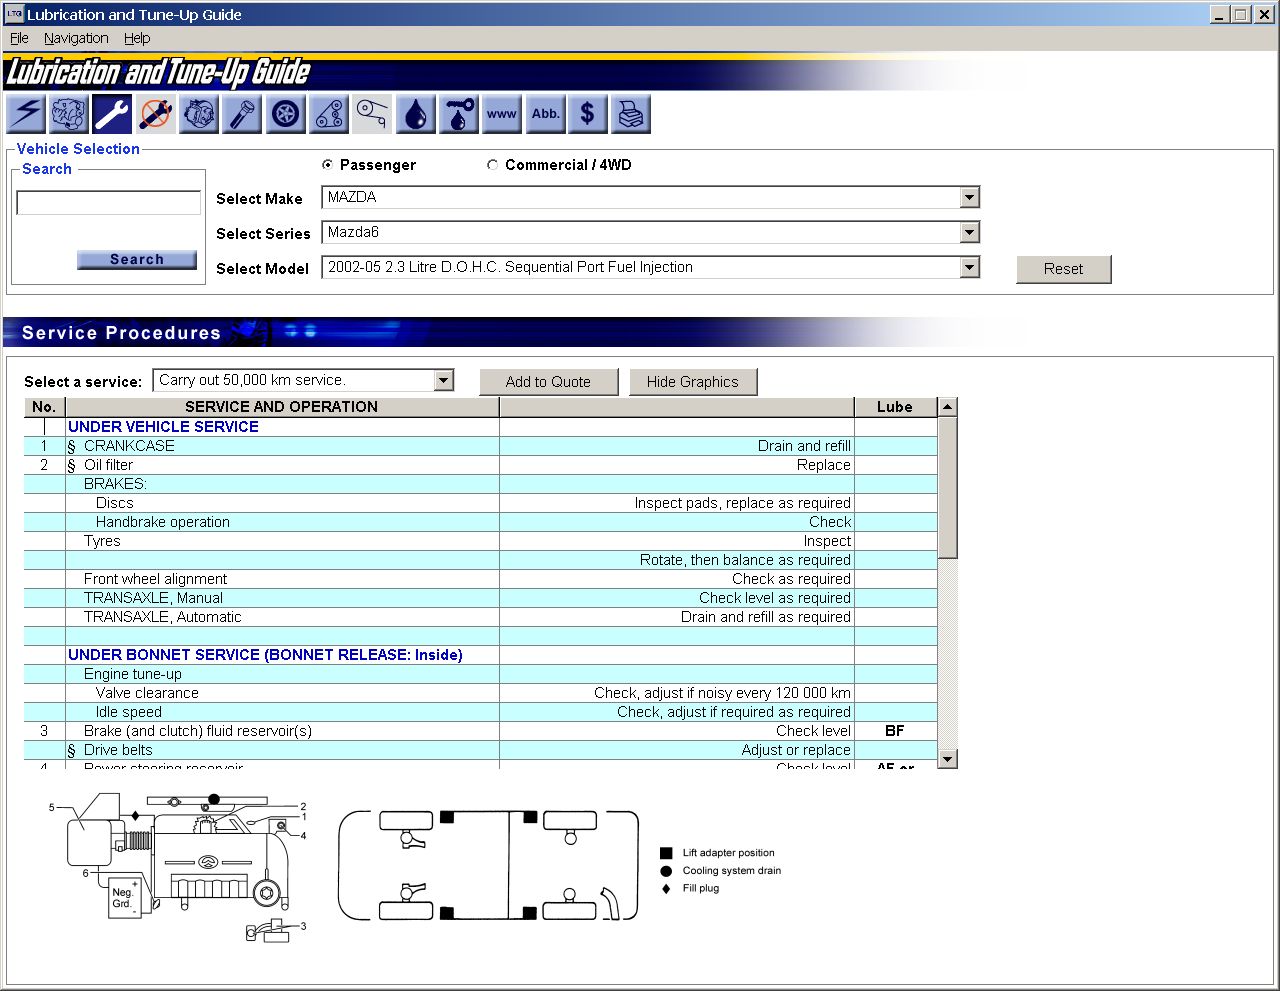This screenshot has height=991, width=1280.
Task: Open the bolt torque icon
Action: click(242, 114)
